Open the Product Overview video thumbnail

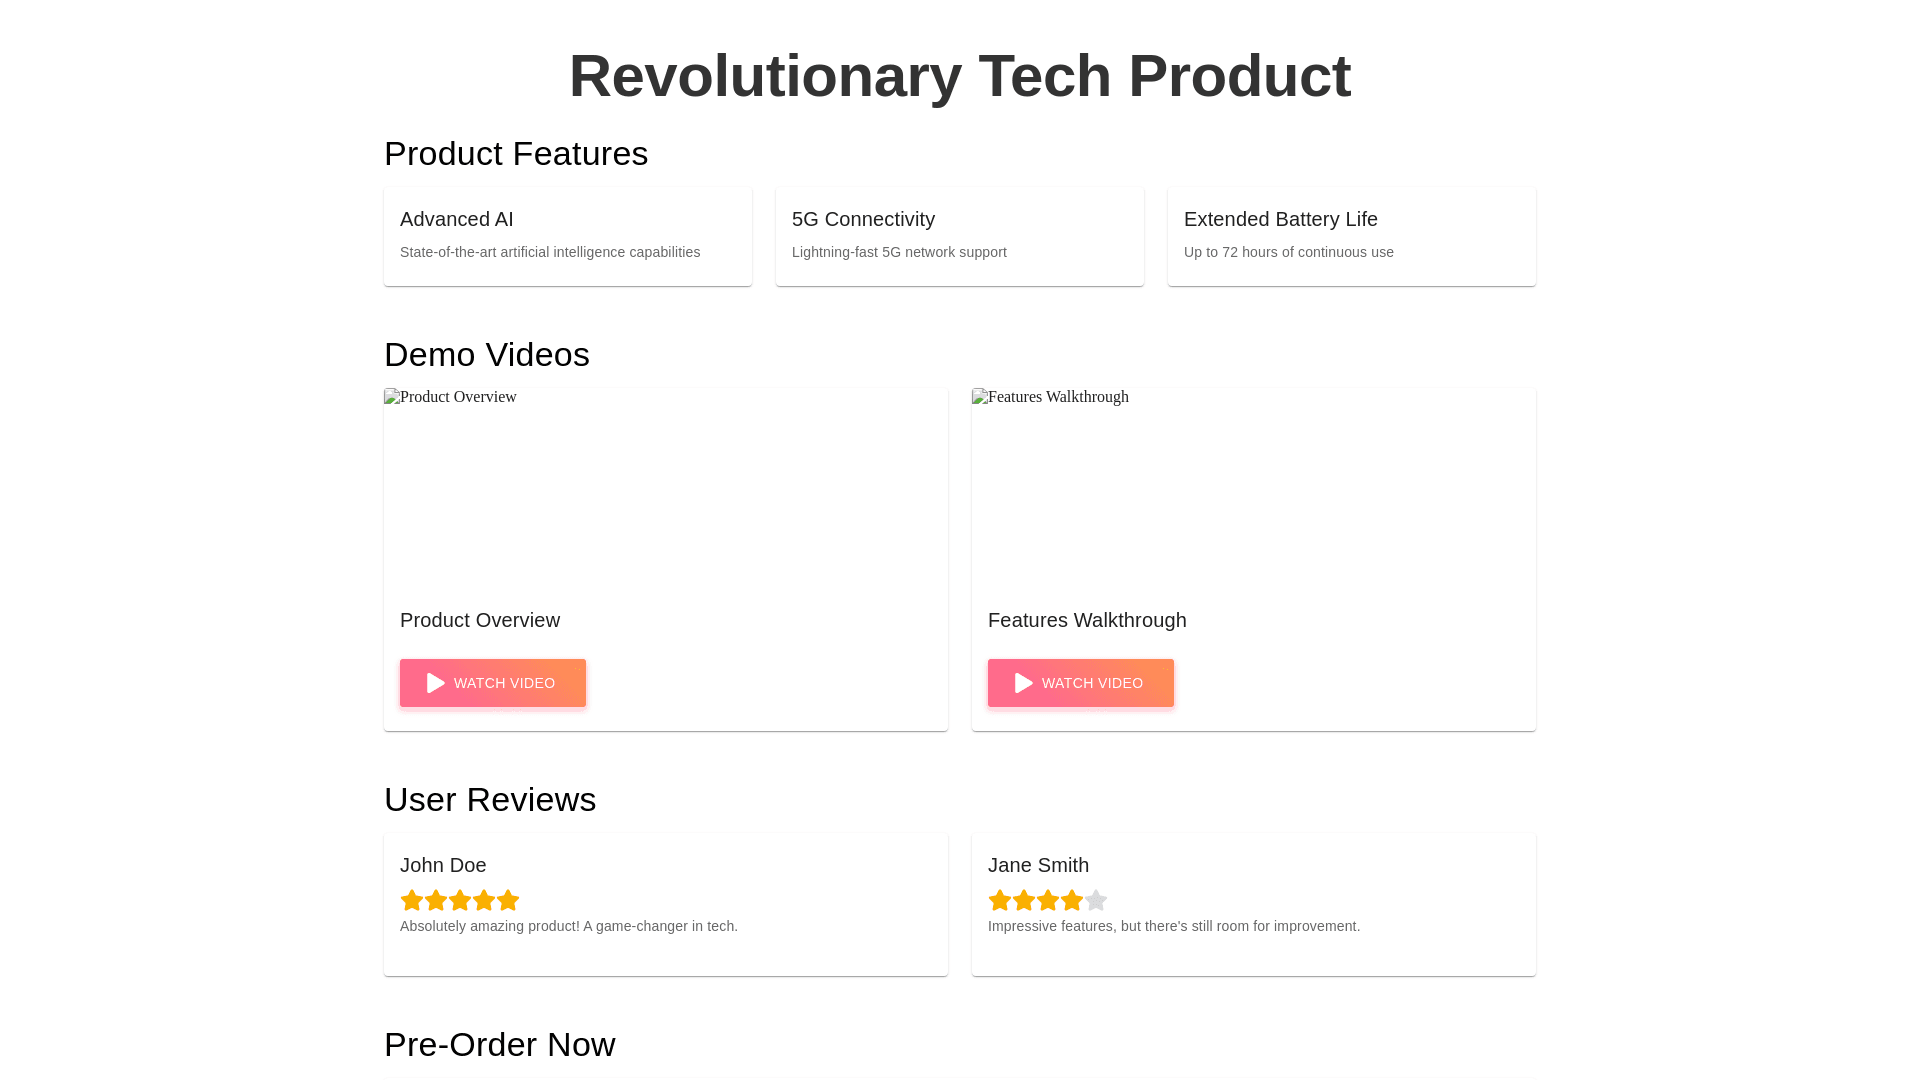tap(665, 488)
